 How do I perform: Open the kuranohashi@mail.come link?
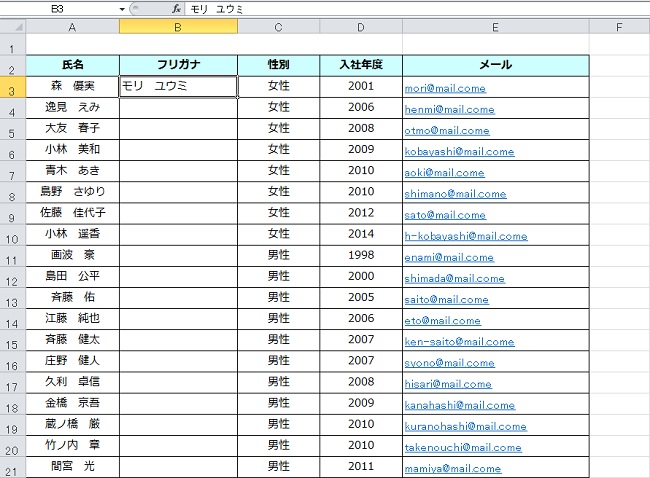pos(465,426)
